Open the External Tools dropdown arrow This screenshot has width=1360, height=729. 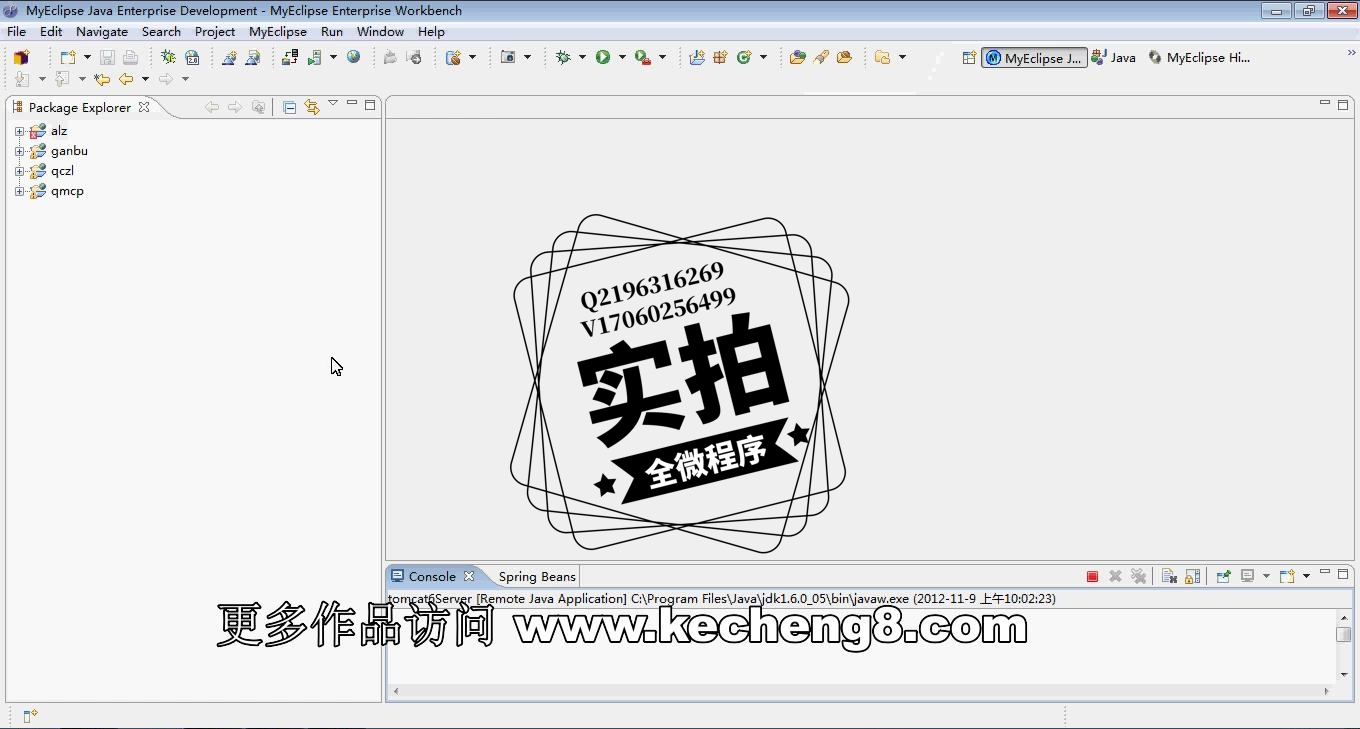(x=662, y=57)
